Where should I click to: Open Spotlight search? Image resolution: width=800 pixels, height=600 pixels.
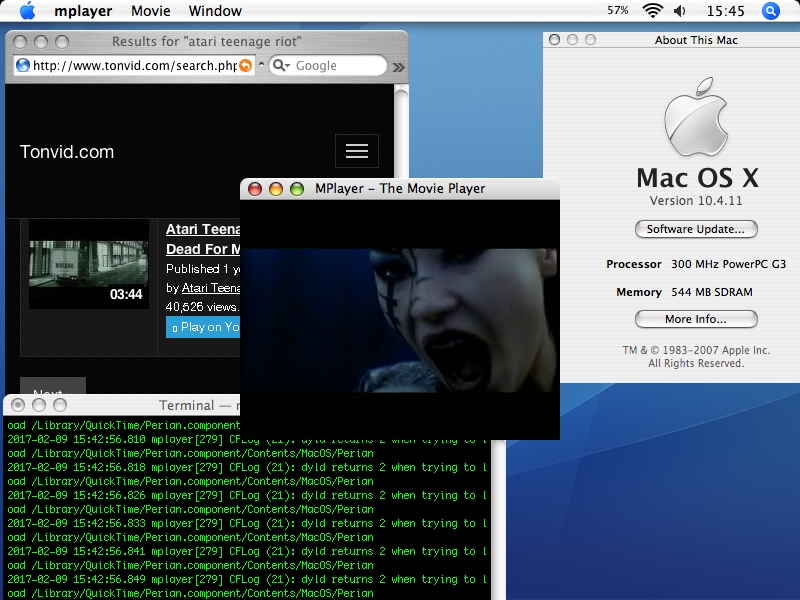(x=771, y=11)
